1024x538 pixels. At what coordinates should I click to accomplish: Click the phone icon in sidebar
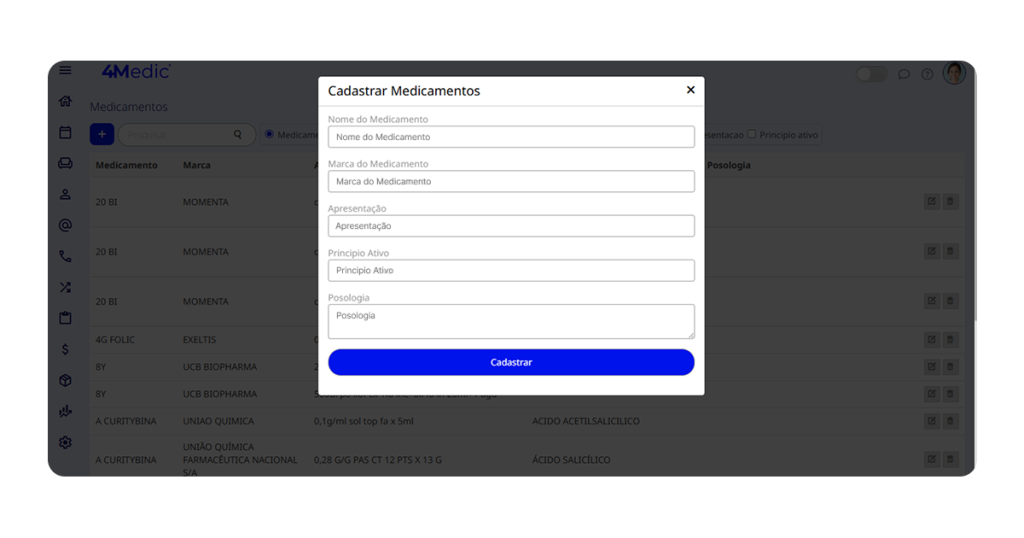(x=65, y=256)
